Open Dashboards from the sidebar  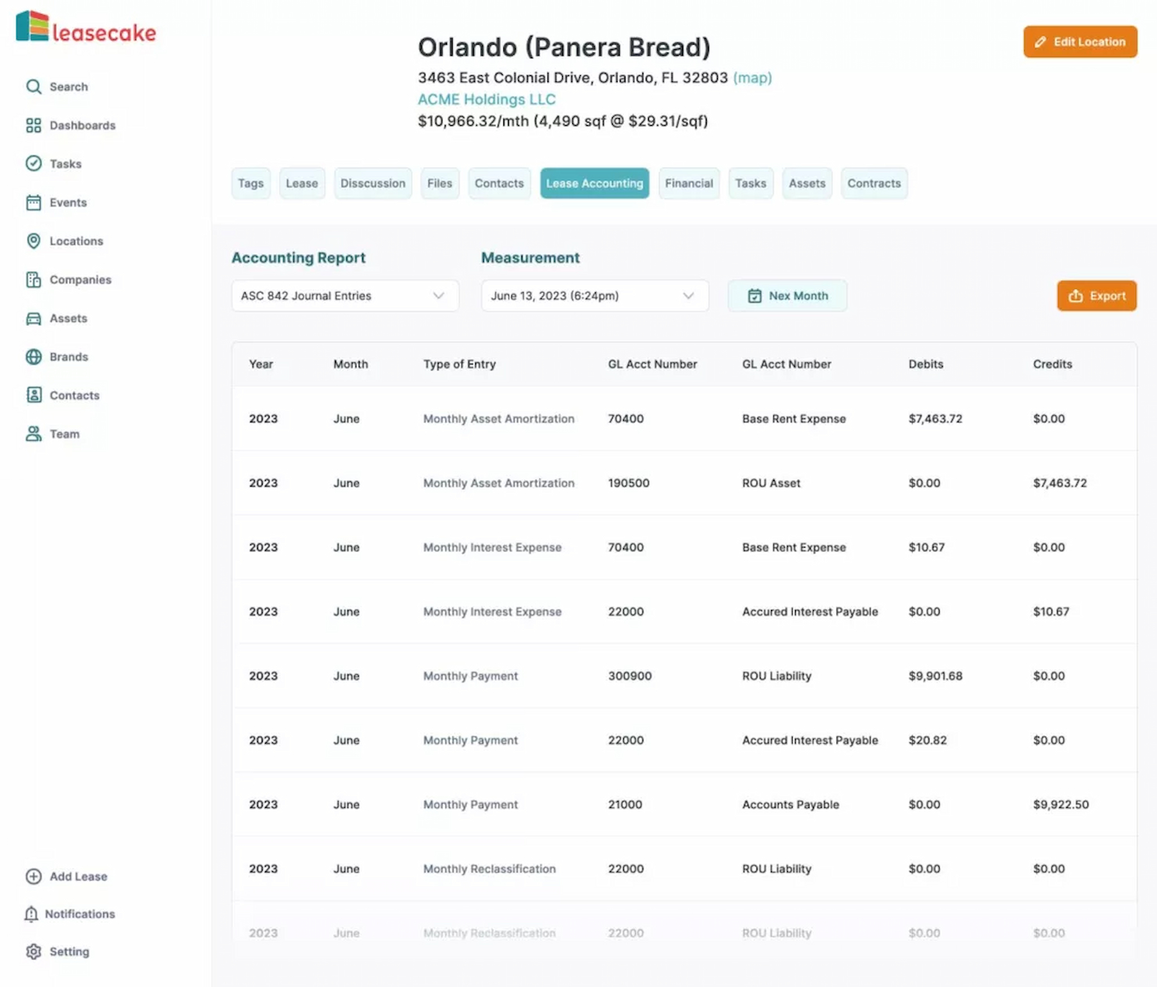point(33,124)
